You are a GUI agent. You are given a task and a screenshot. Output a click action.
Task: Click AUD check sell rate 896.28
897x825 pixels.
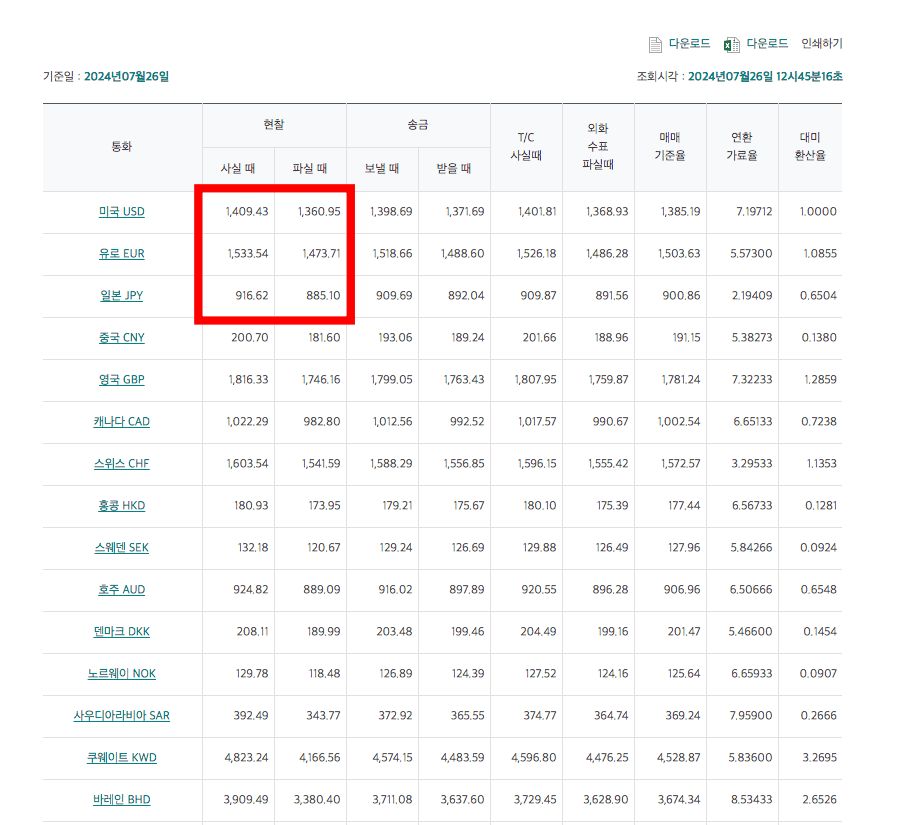click(x=610, y=589)
